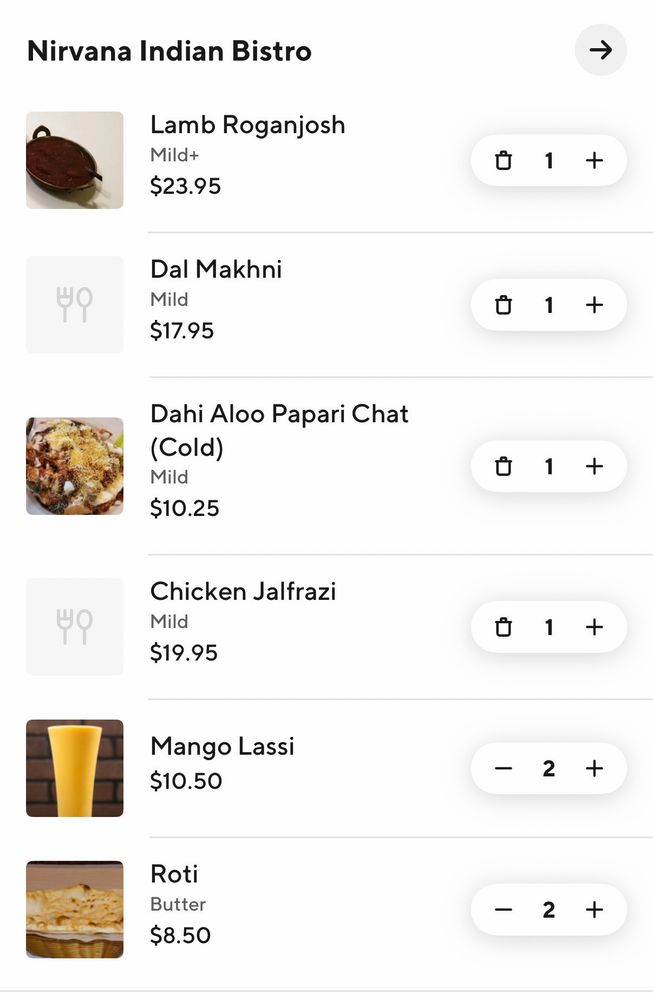Click the Nirvana Indian Bistro restaurant title

tap(168, 50)
